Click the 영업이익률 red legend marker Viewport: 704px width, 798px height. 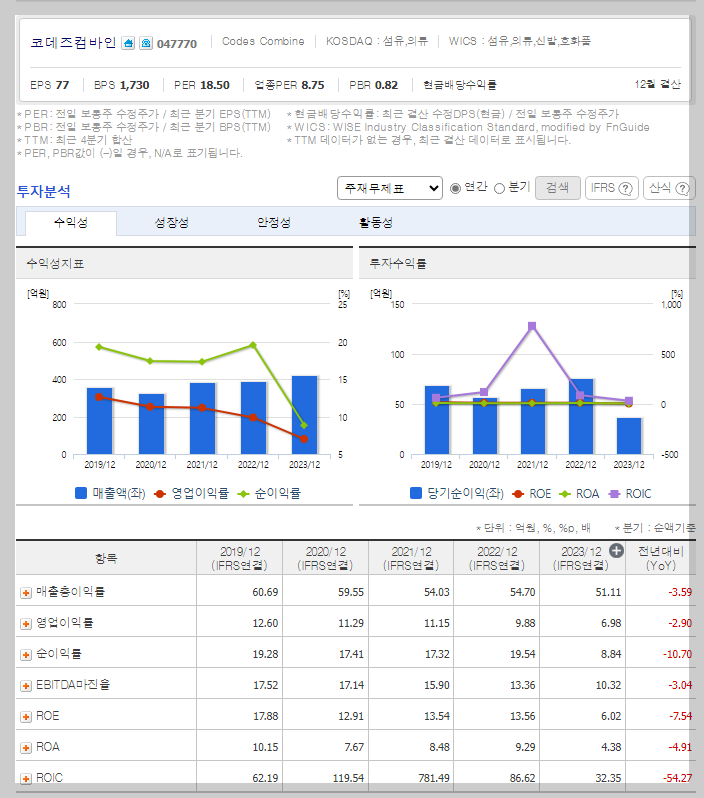click(160, 493)
